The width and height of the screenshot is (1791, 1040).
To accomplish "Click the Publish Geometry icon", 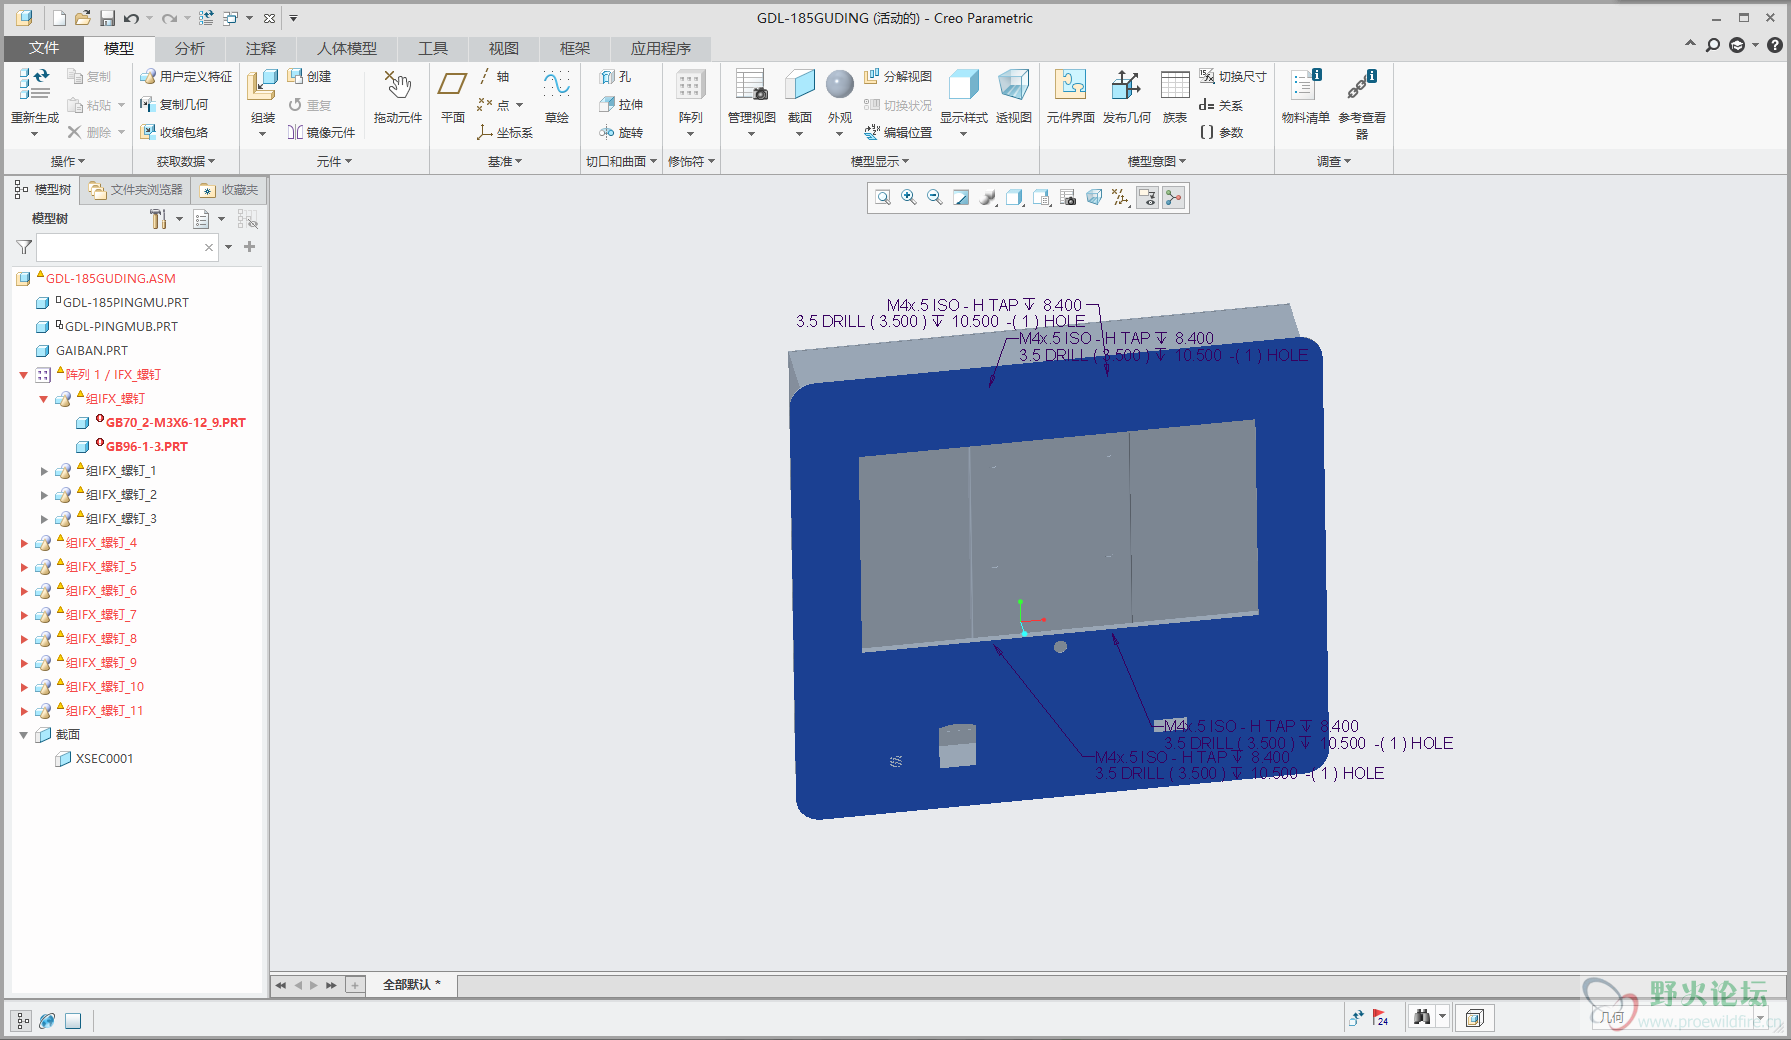I will coord(1126,86).
